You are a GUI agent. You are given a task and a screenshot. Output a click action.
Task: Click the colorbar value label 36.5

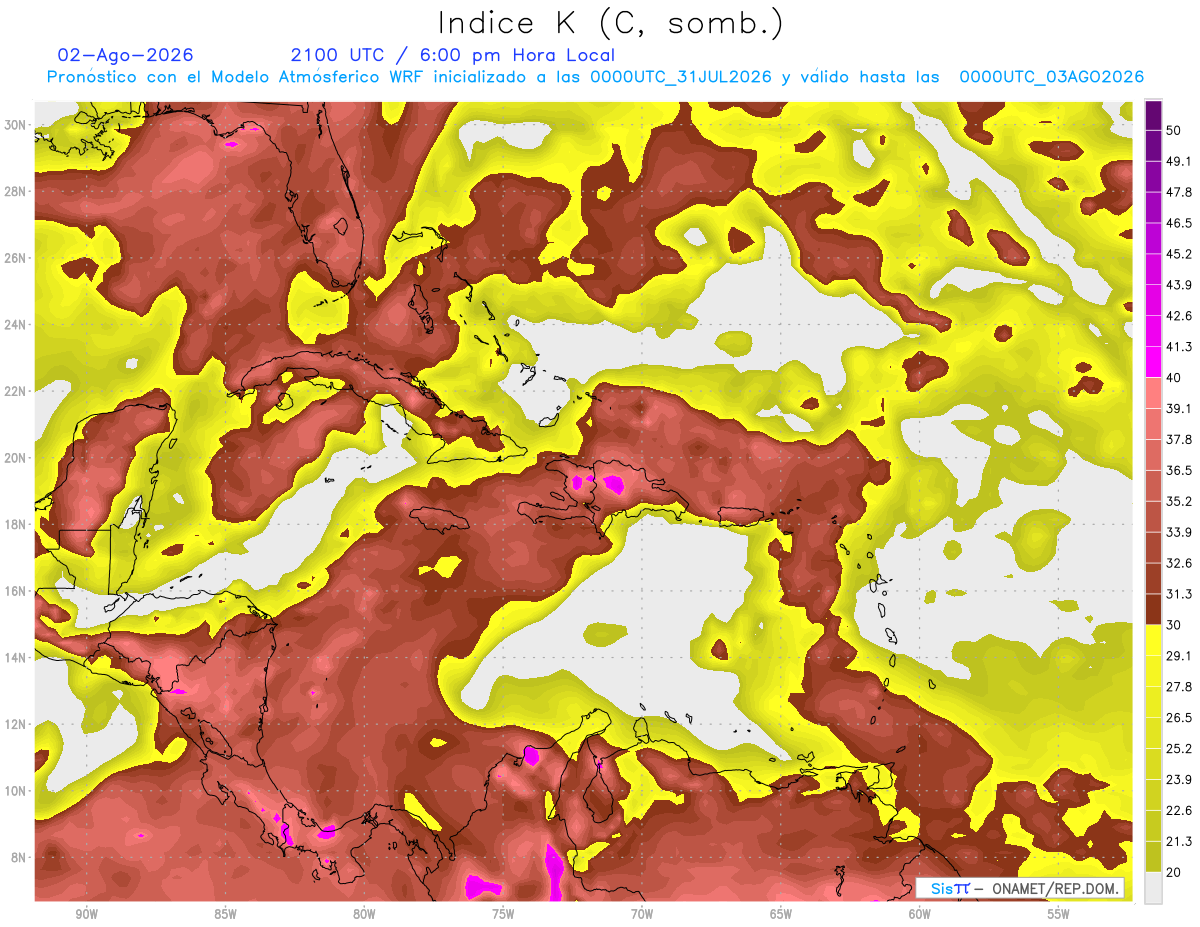point(1180,470)
